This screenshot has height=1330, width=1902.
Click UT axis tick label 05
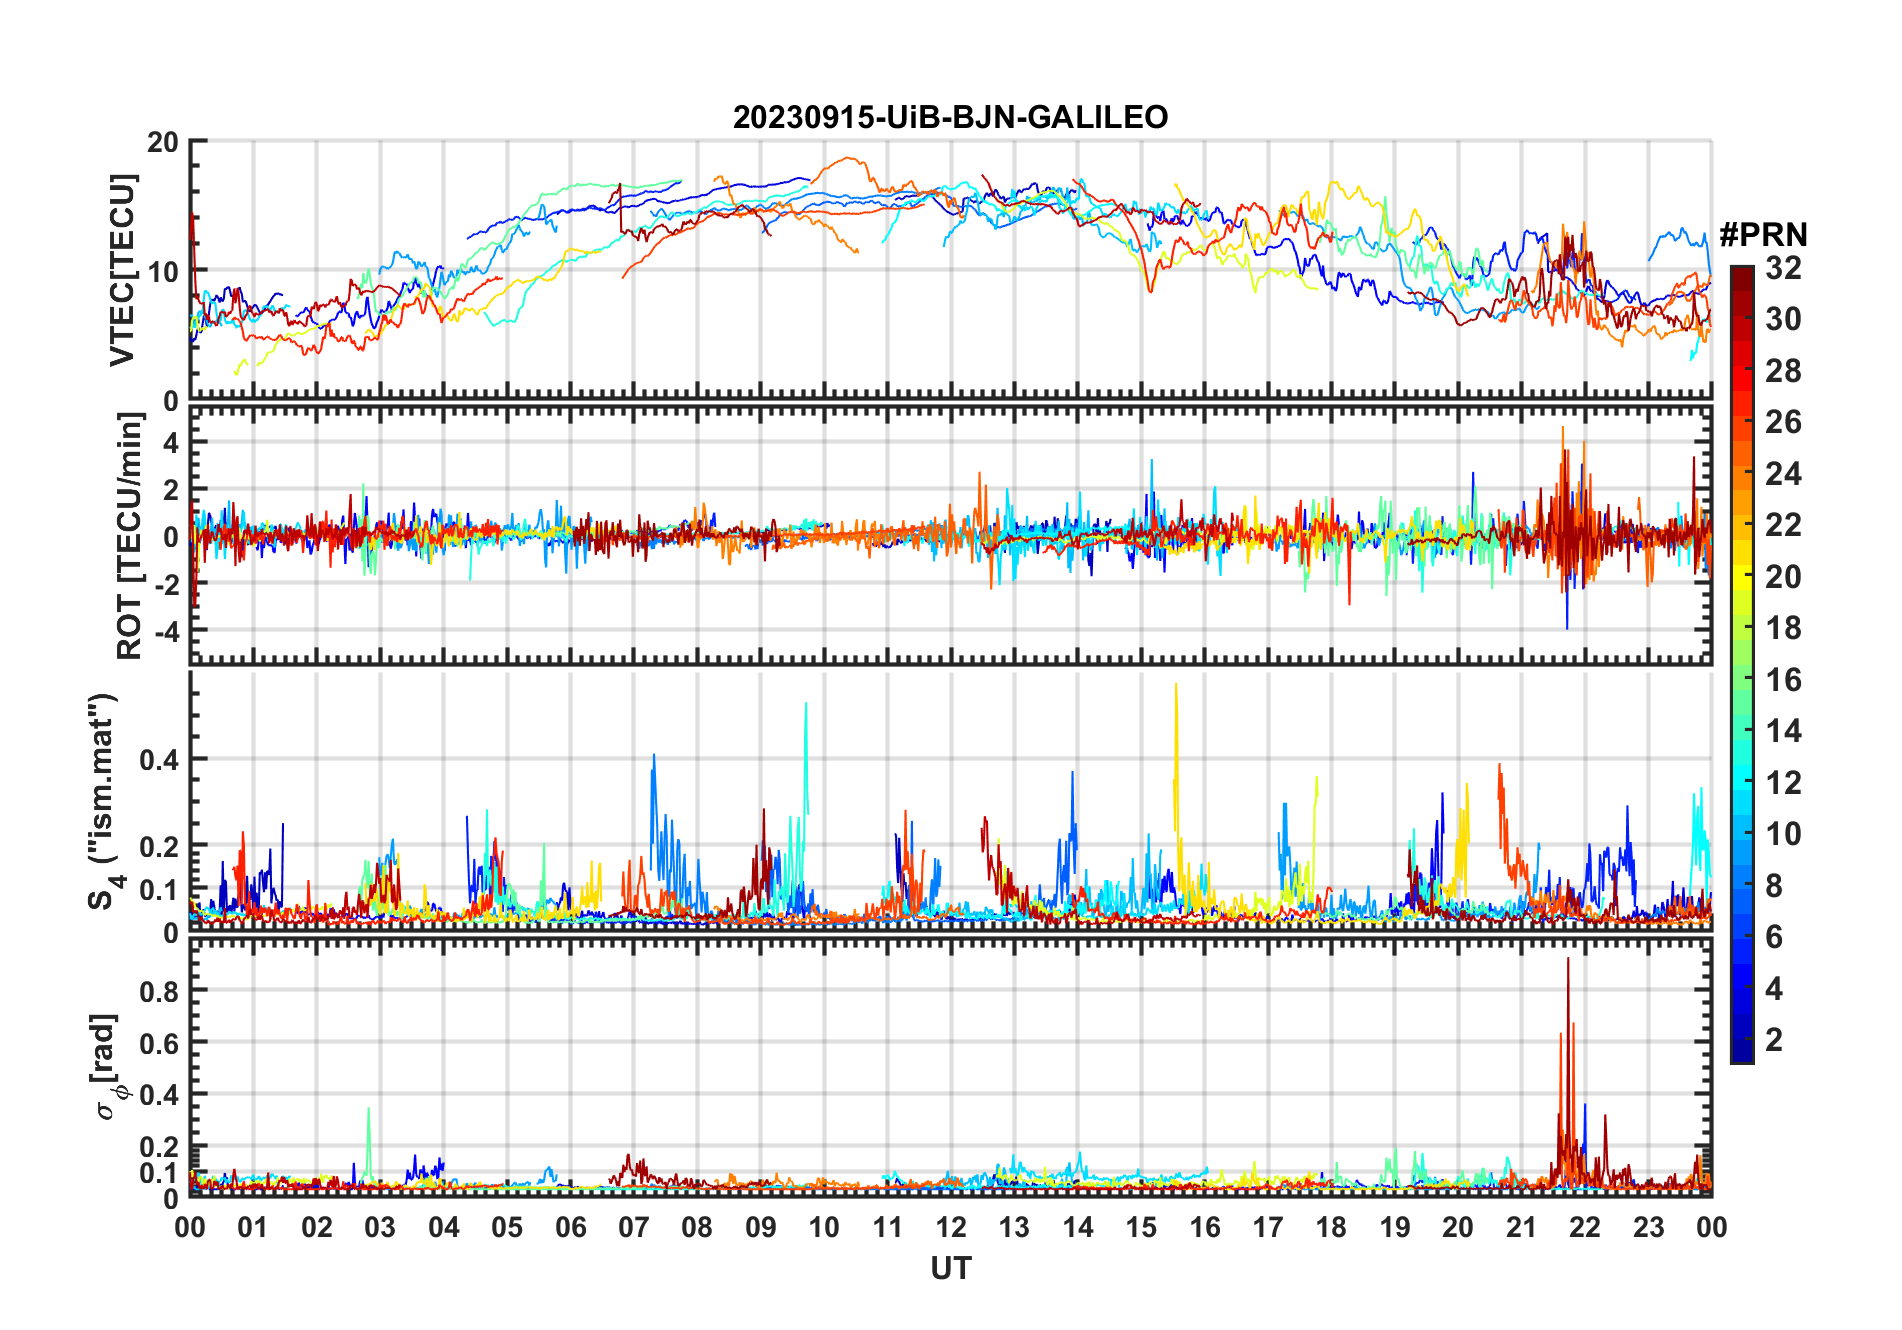point(507,1228)
